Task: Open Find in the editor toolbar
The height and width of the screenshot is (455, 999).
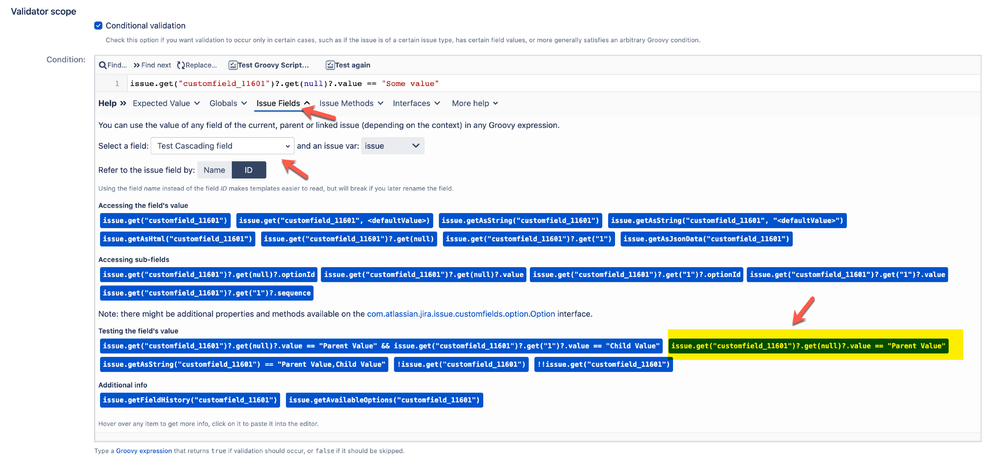Action: point(113,65)
